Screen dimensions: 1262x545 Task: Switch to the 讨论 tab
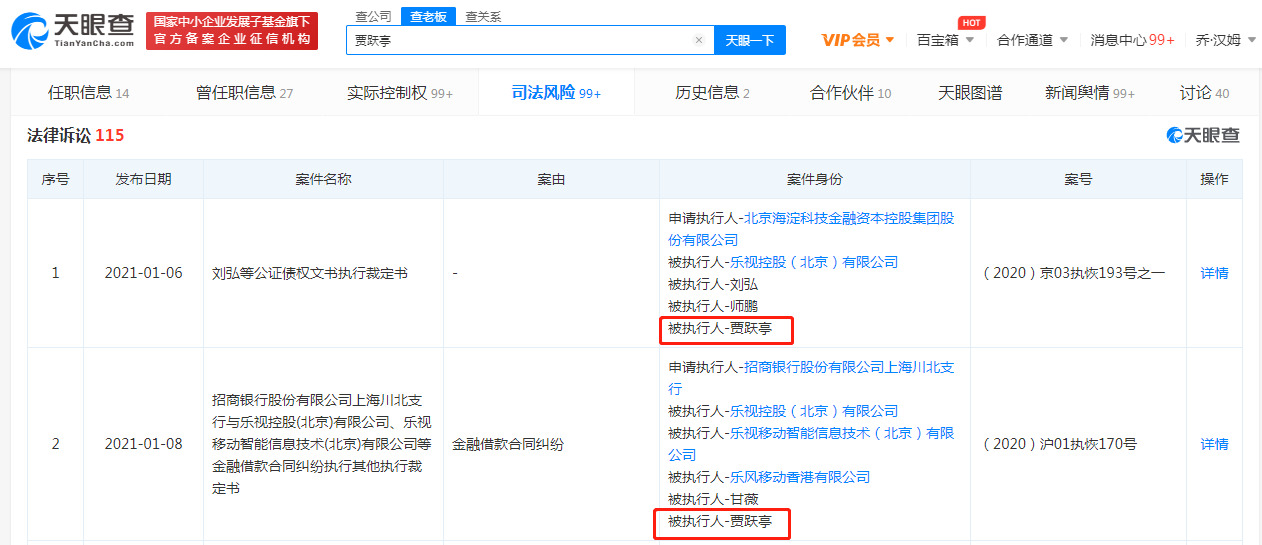1204,93
